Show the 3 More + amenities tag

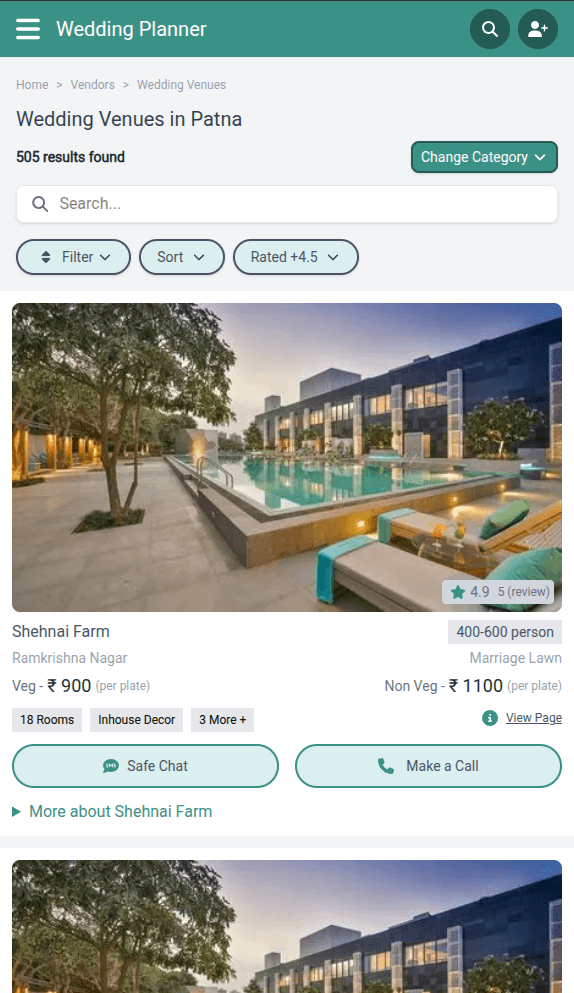[x=222, y=720]
